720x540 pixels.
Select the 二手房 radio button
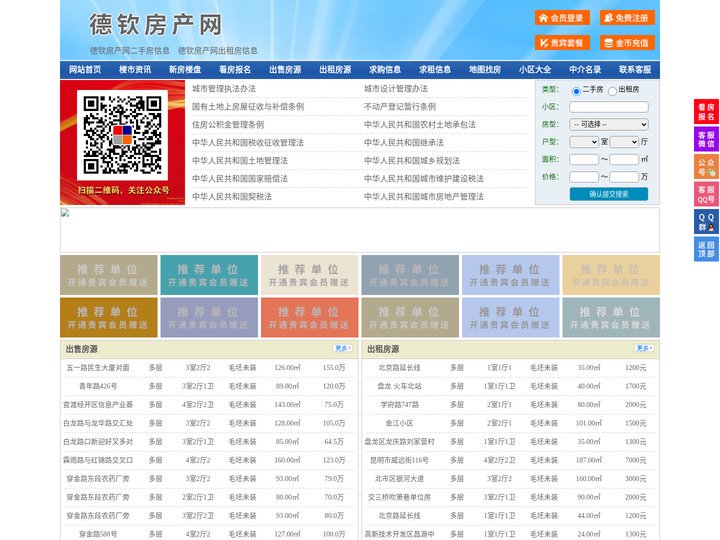(x=576, y=91)
